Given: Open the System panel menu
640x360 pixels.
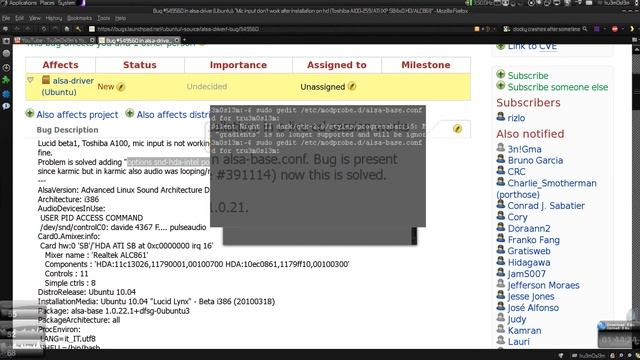Looking at the screenshot, I should click(66, 3).
